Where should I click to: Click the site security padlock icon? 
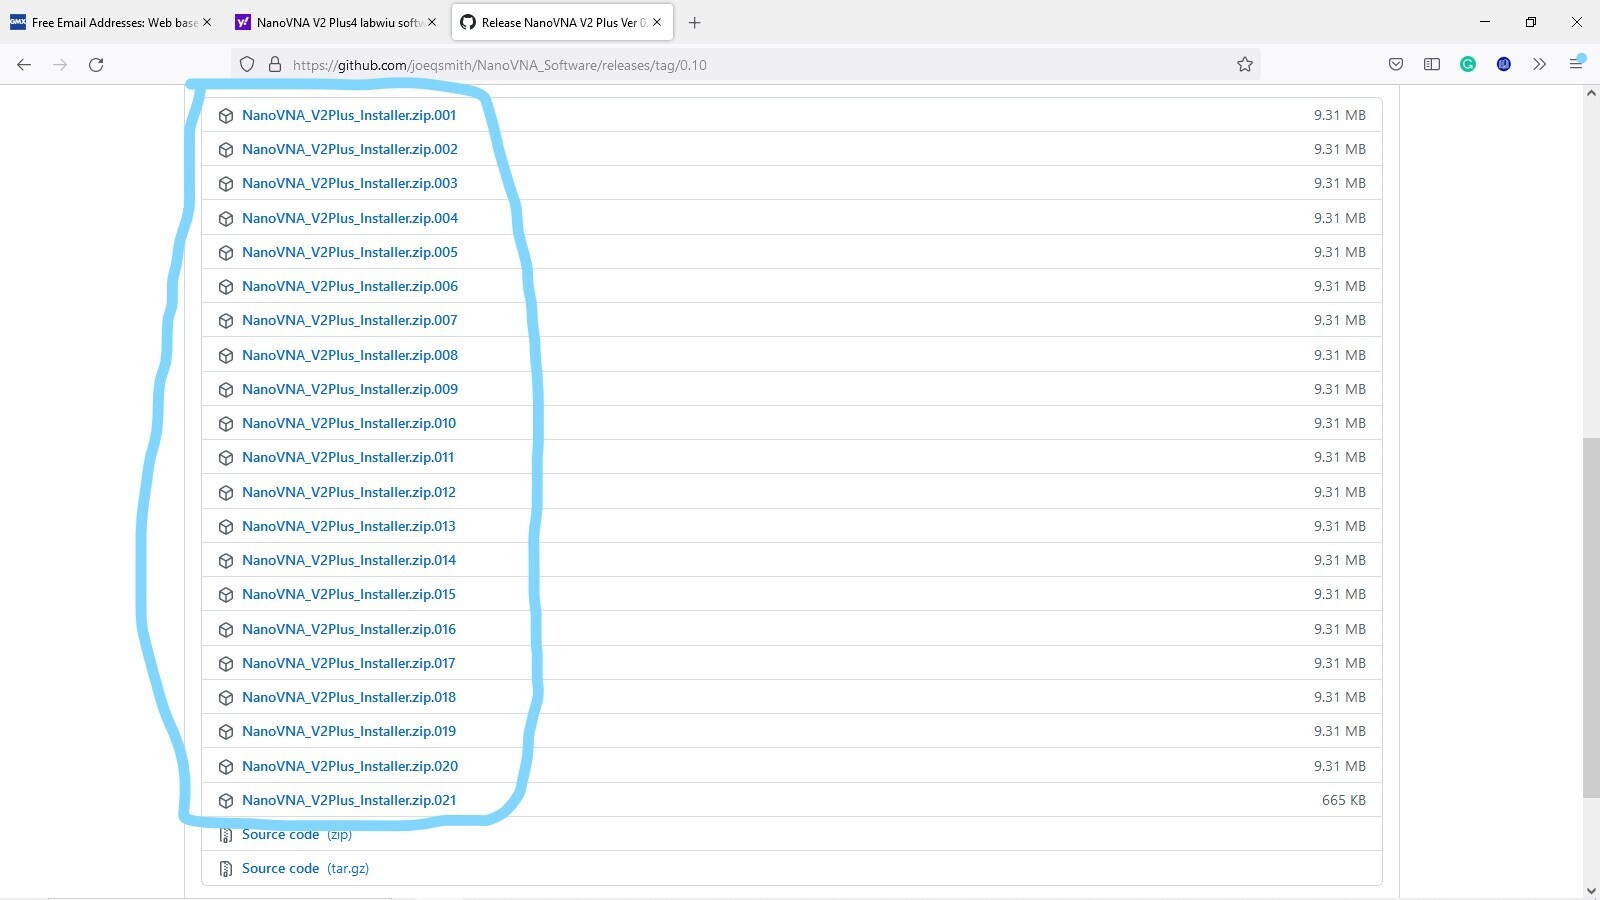coord(275,65)
